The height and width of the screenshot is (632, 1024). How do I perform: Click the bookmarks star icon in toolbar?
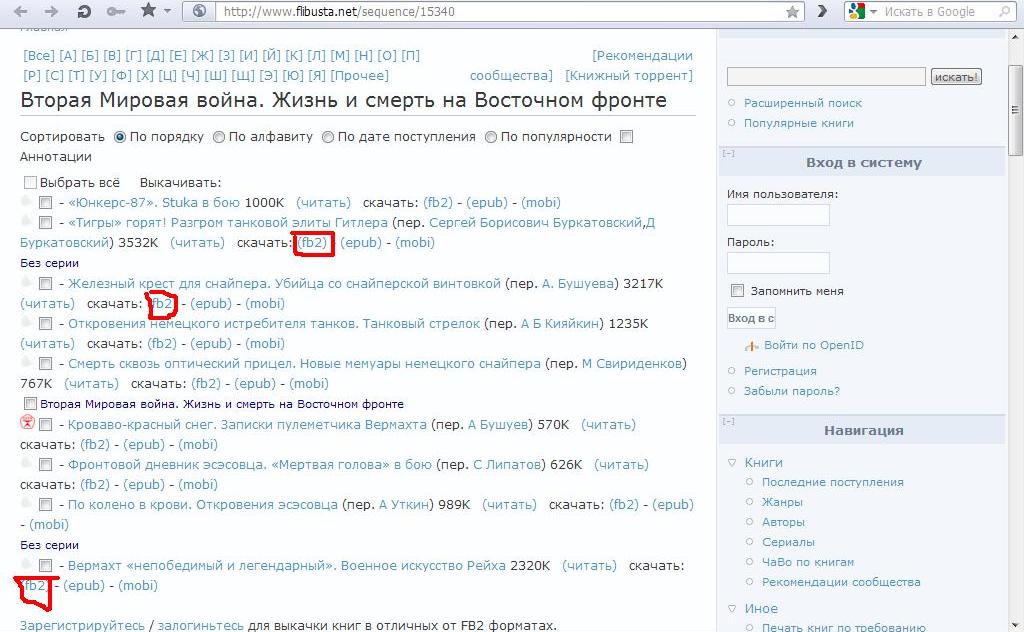click(x=149, y=10)
